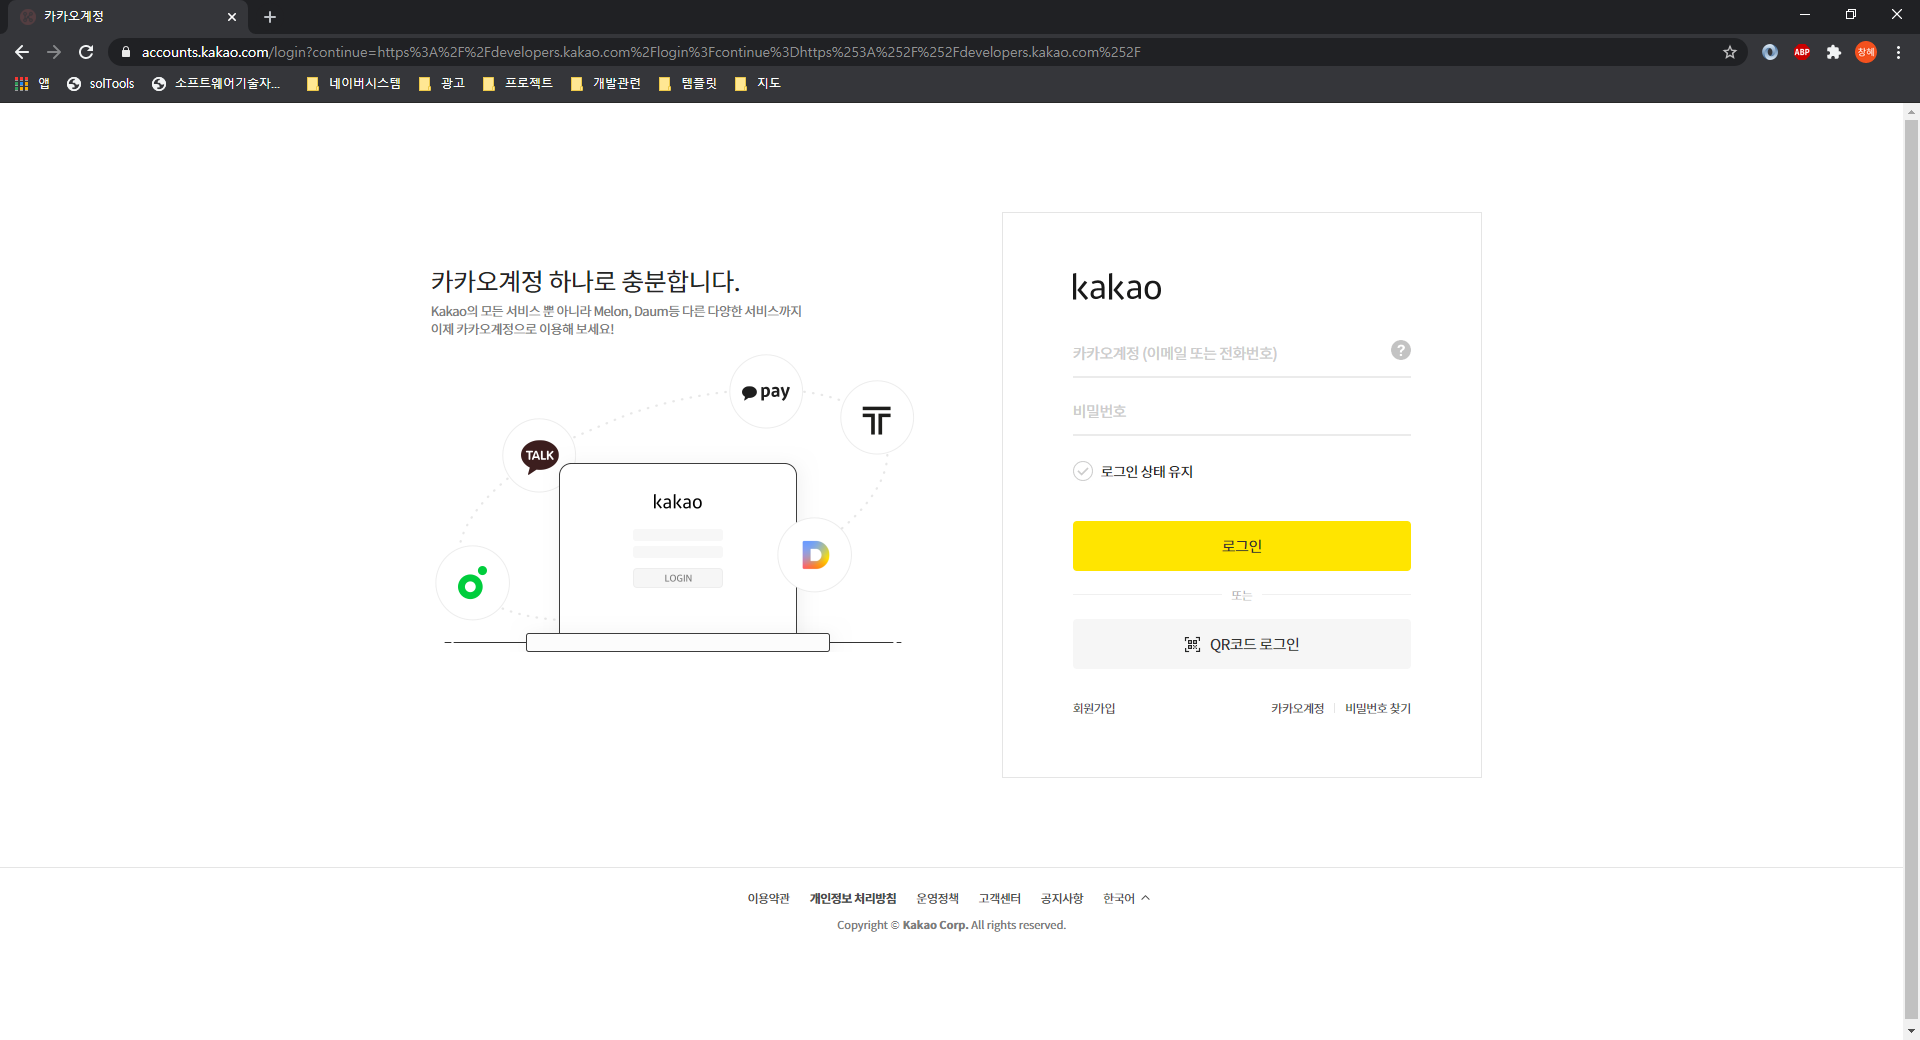Open the 네이버시스템 bookmark folder
This screenshot has height=1040, width=1920.
click(x=353, y=84)
